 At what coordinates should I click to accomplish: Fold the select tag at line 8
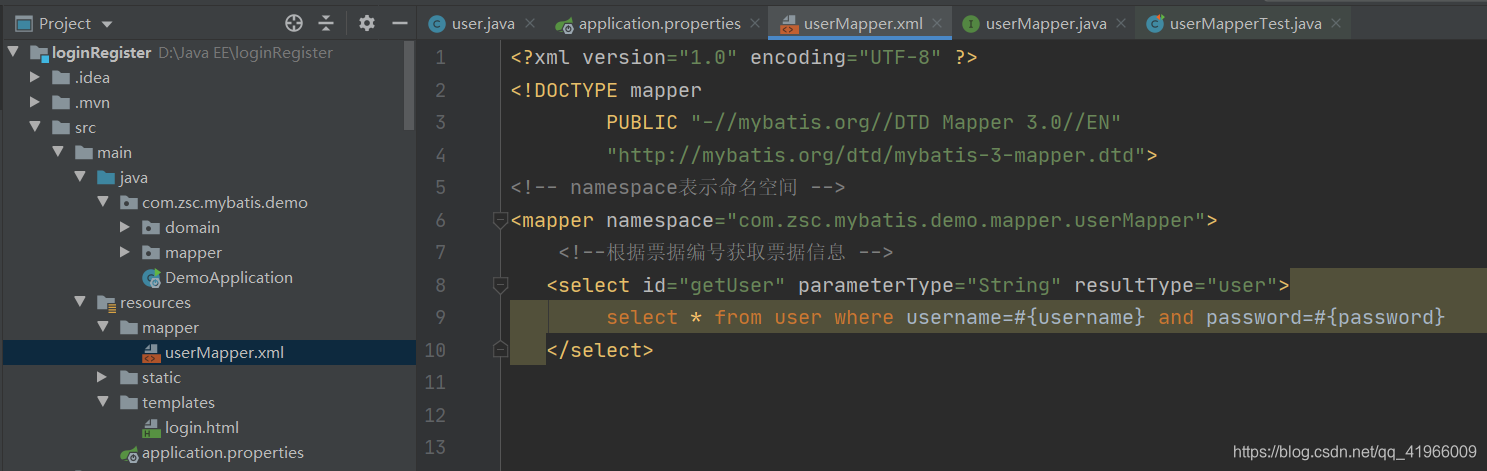[500, 286]
